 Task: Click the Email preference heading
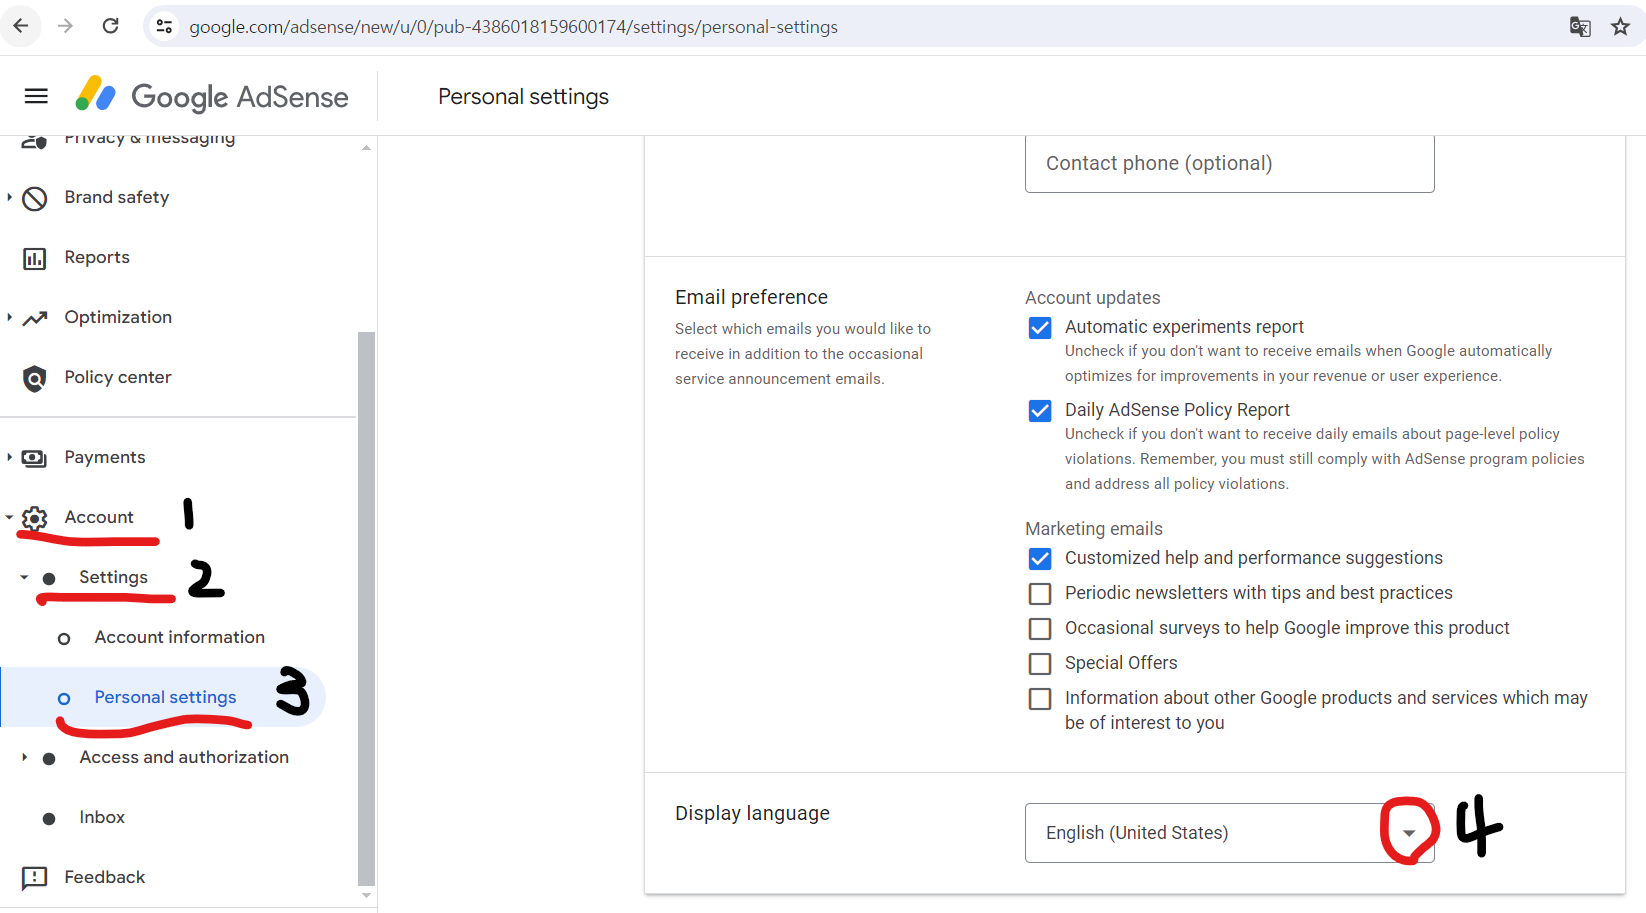(751, 297)
